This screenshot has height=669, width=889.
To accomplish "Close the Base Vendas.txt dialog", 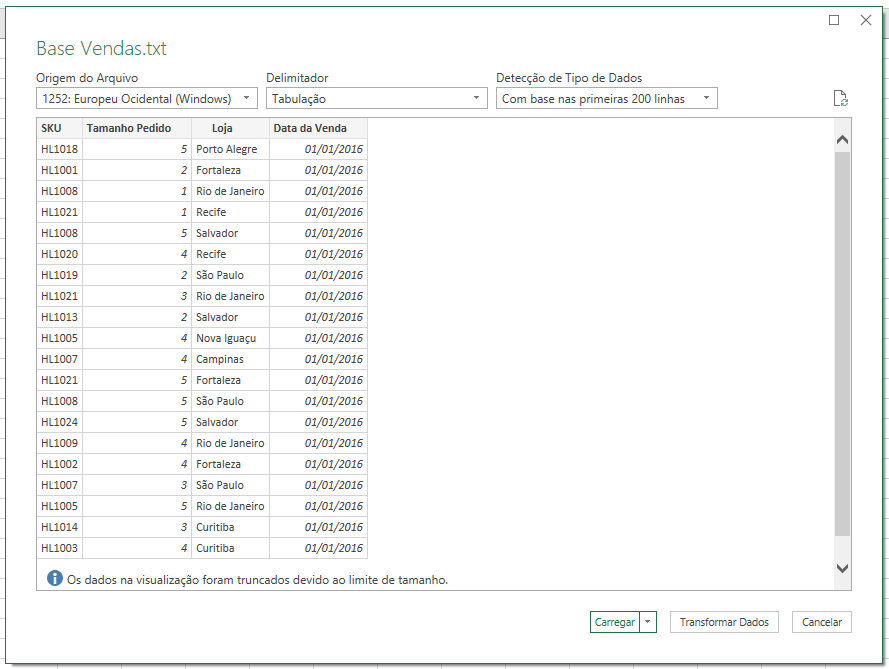I will (866, 20).
